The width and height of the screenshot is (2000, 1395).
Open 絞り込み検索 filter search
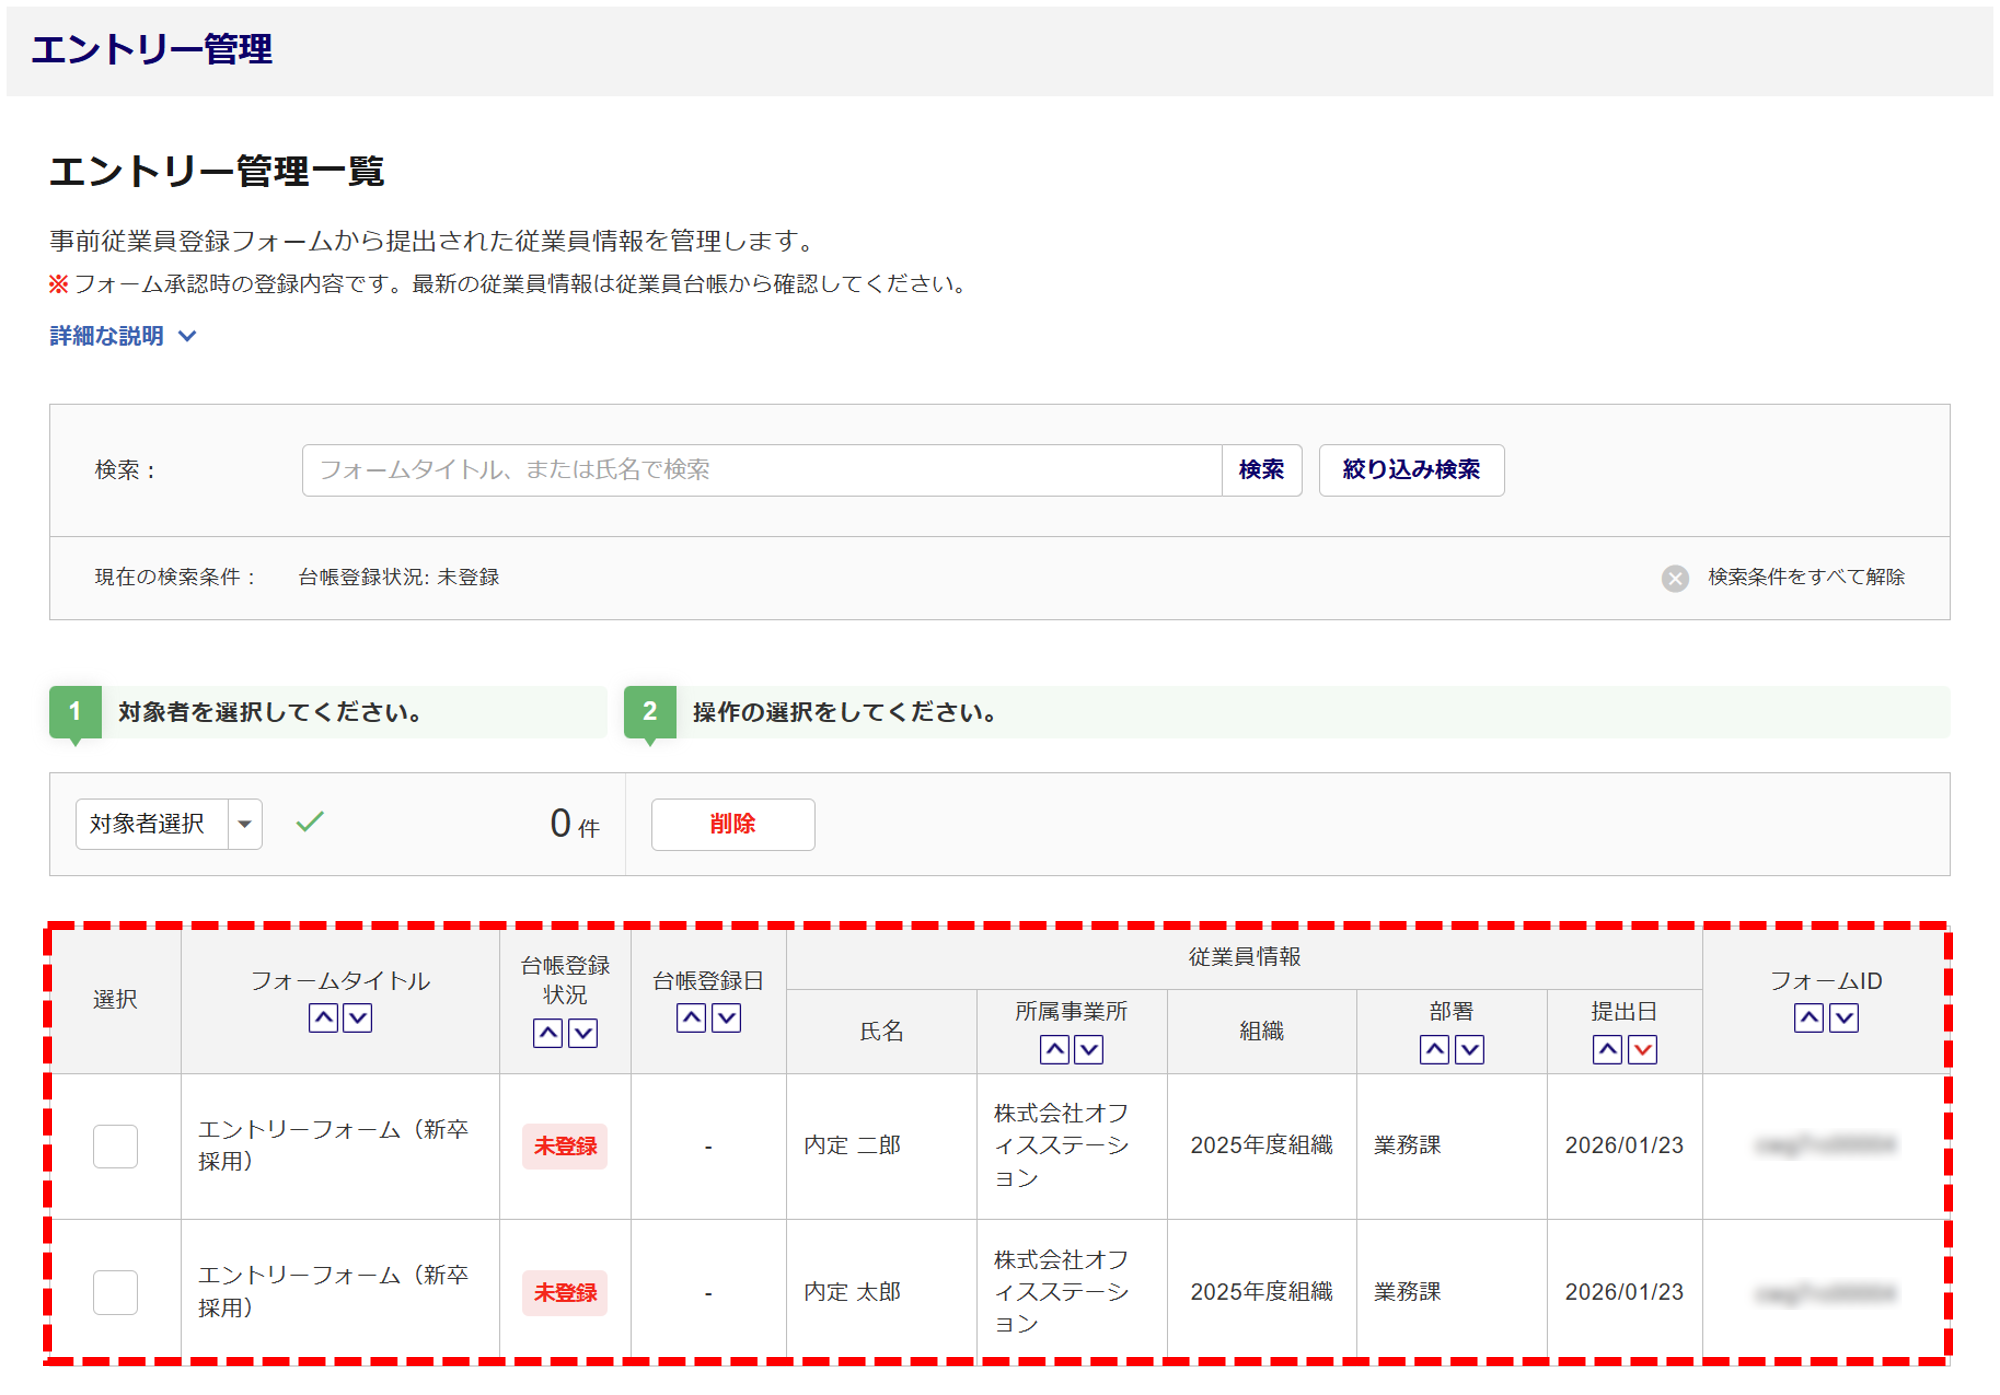1410,470
